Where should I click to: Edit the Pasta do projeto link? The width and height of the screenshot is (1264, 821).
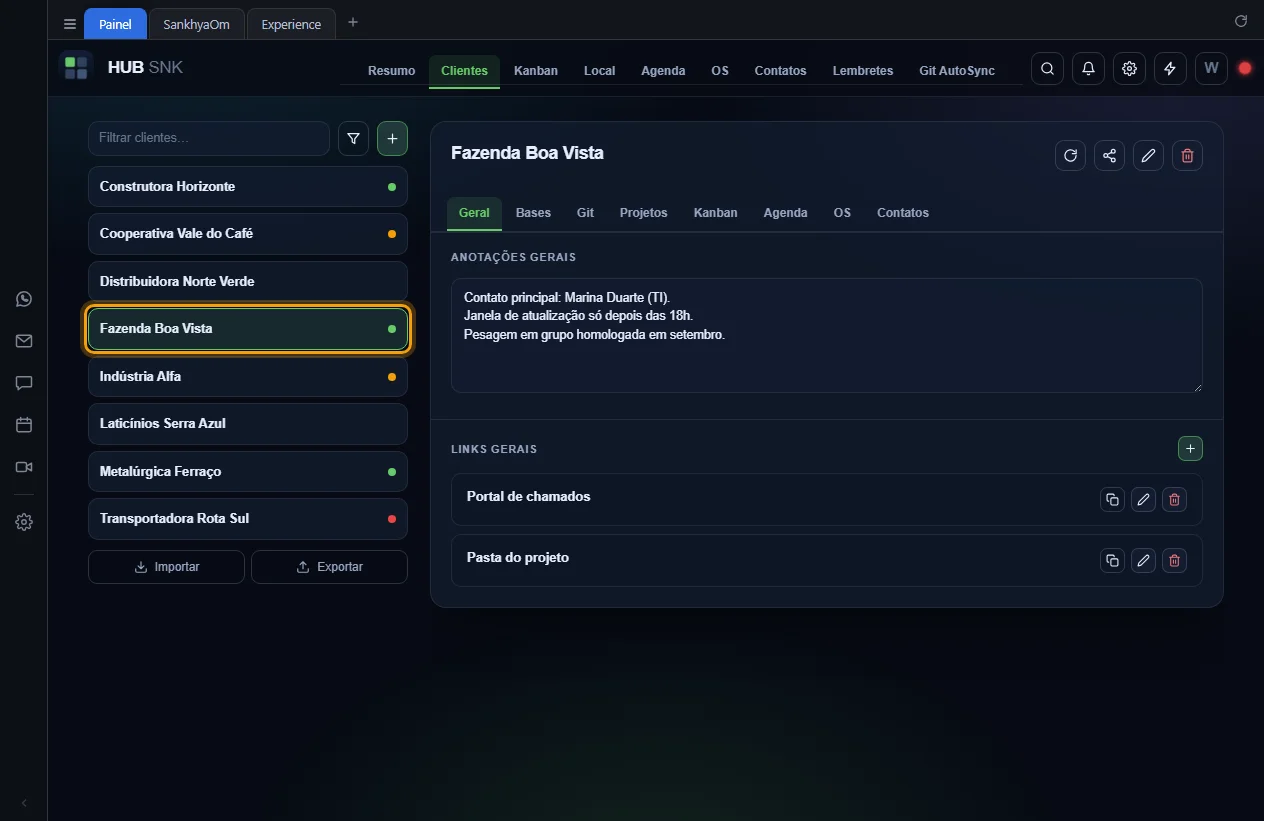pos(1143,560)
